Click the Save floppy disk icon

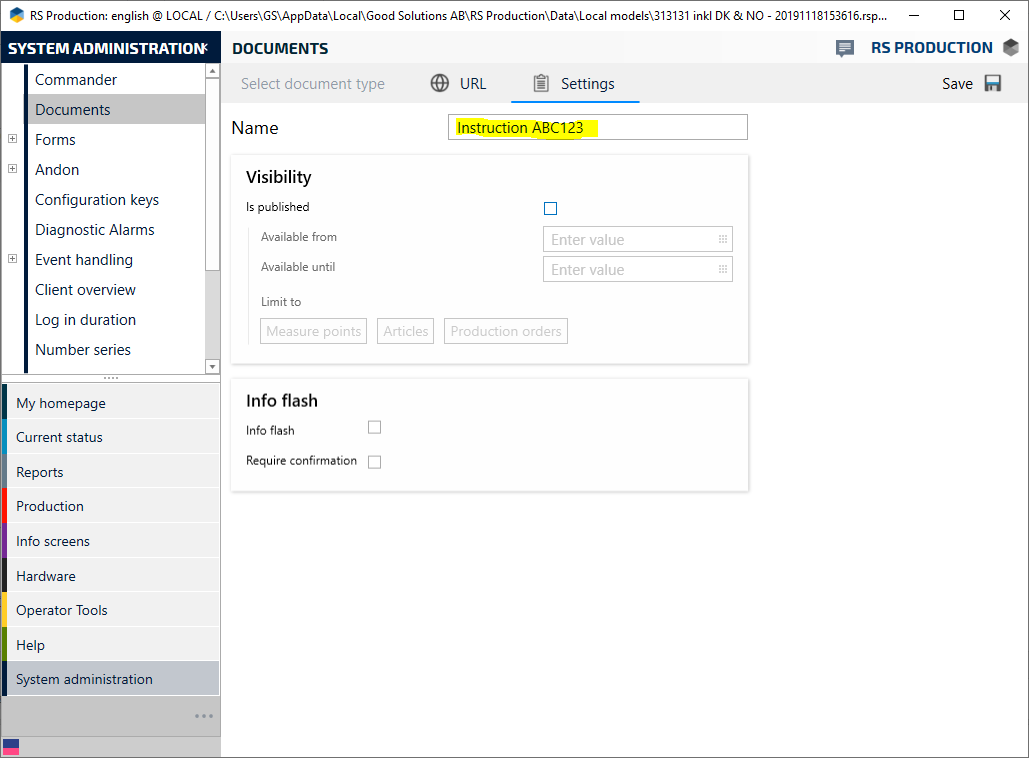coord(992,84)
